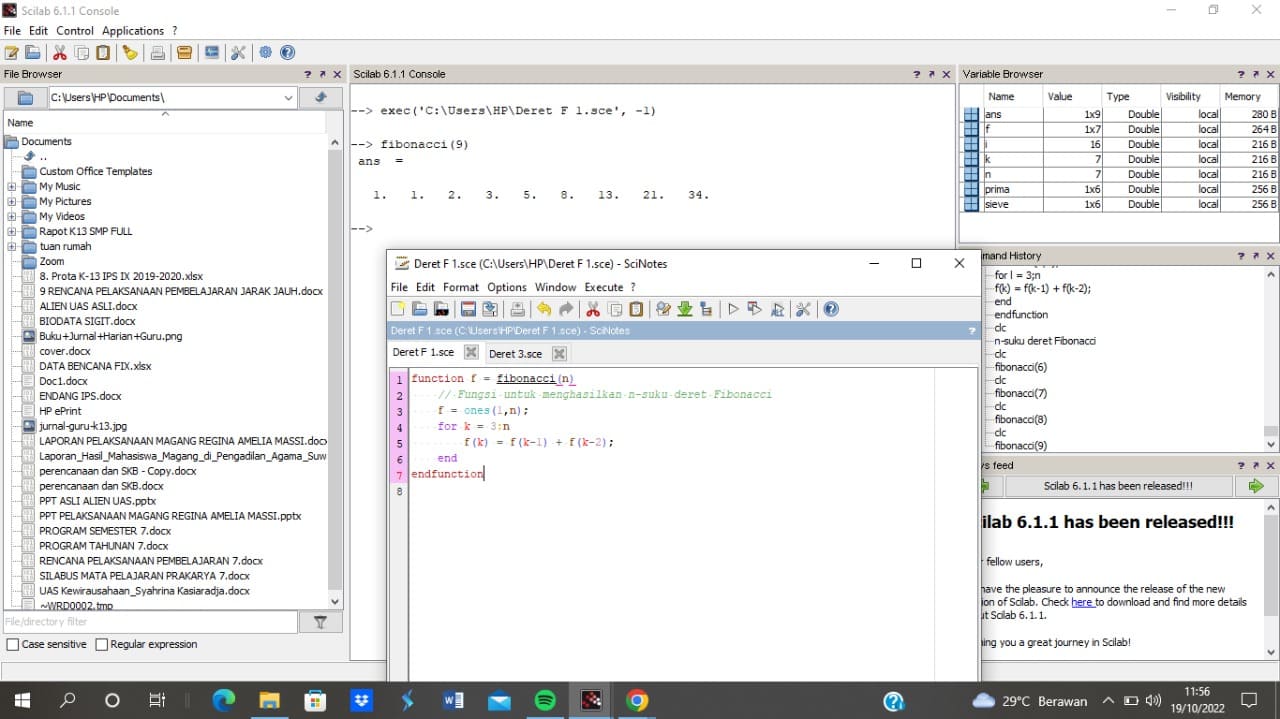Select DATA BENCANA FIX.xlsx file

pyautogui.click(x=95, y=367)
